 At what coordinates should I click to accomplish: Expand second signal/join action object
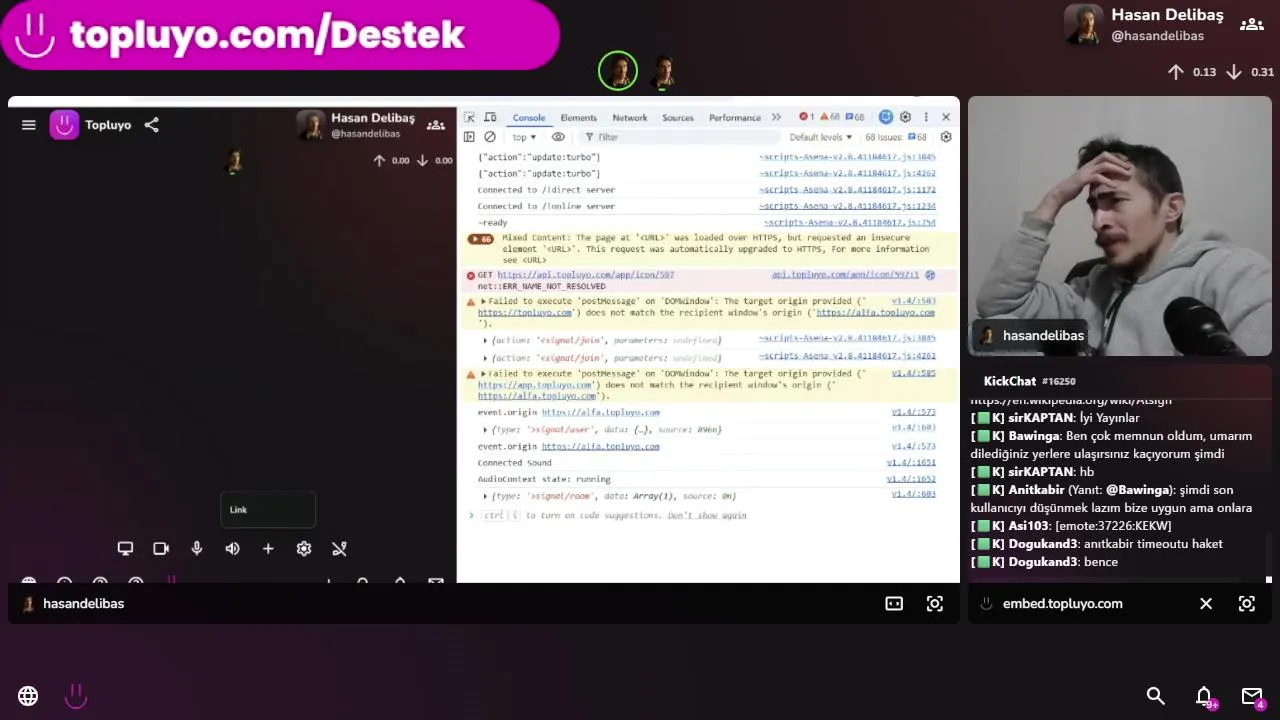coord(486,358)
